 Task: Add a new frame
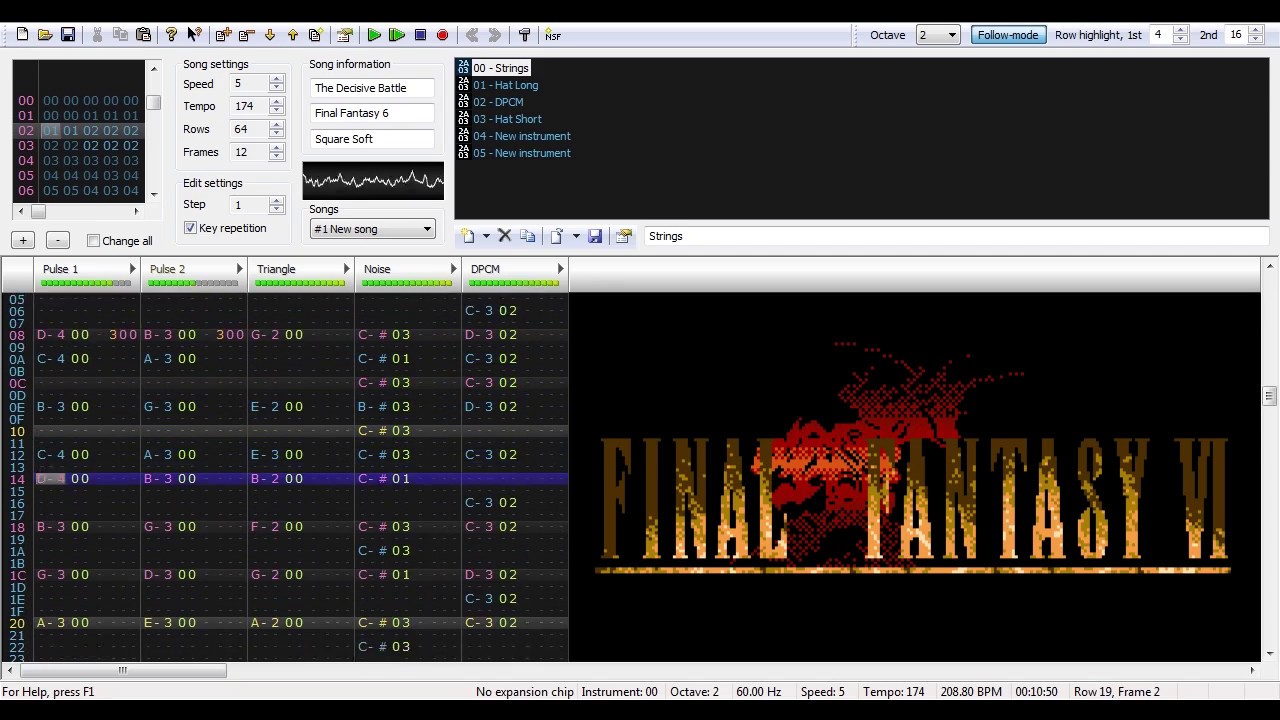coord(223,35)
